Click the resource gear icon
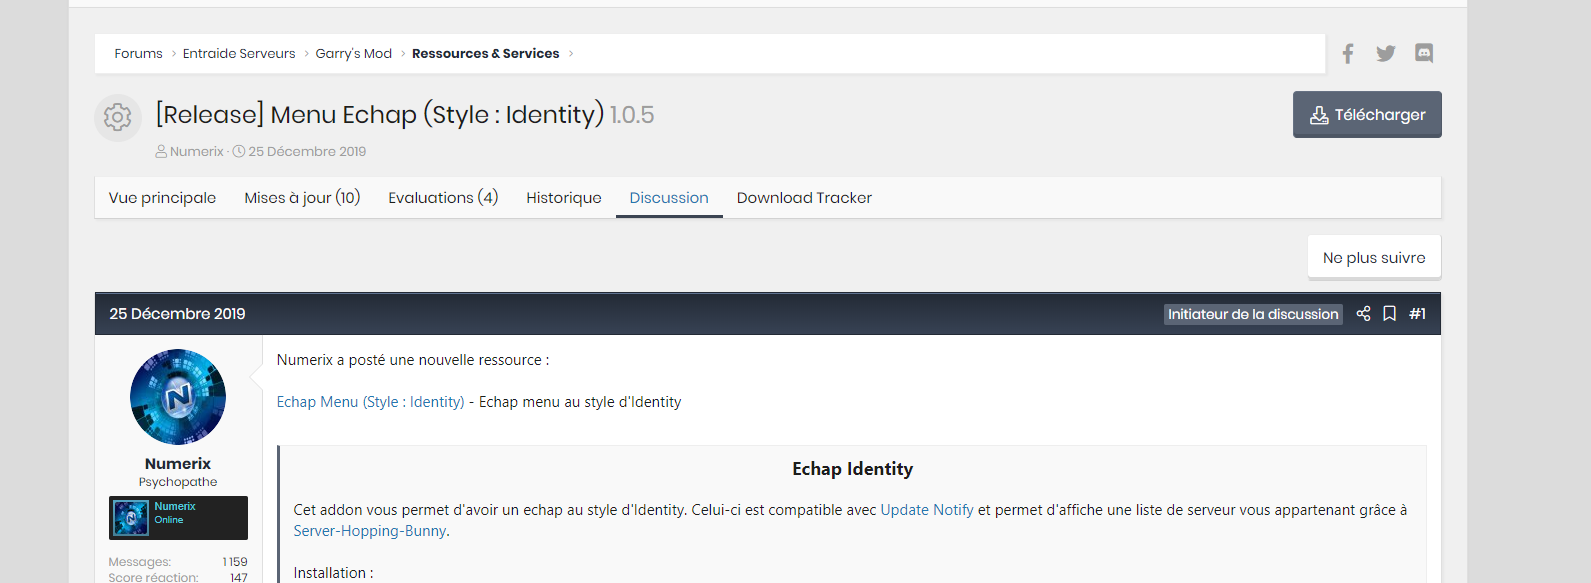The height and width of the screenshot is (583, 1591). point(118,117)
